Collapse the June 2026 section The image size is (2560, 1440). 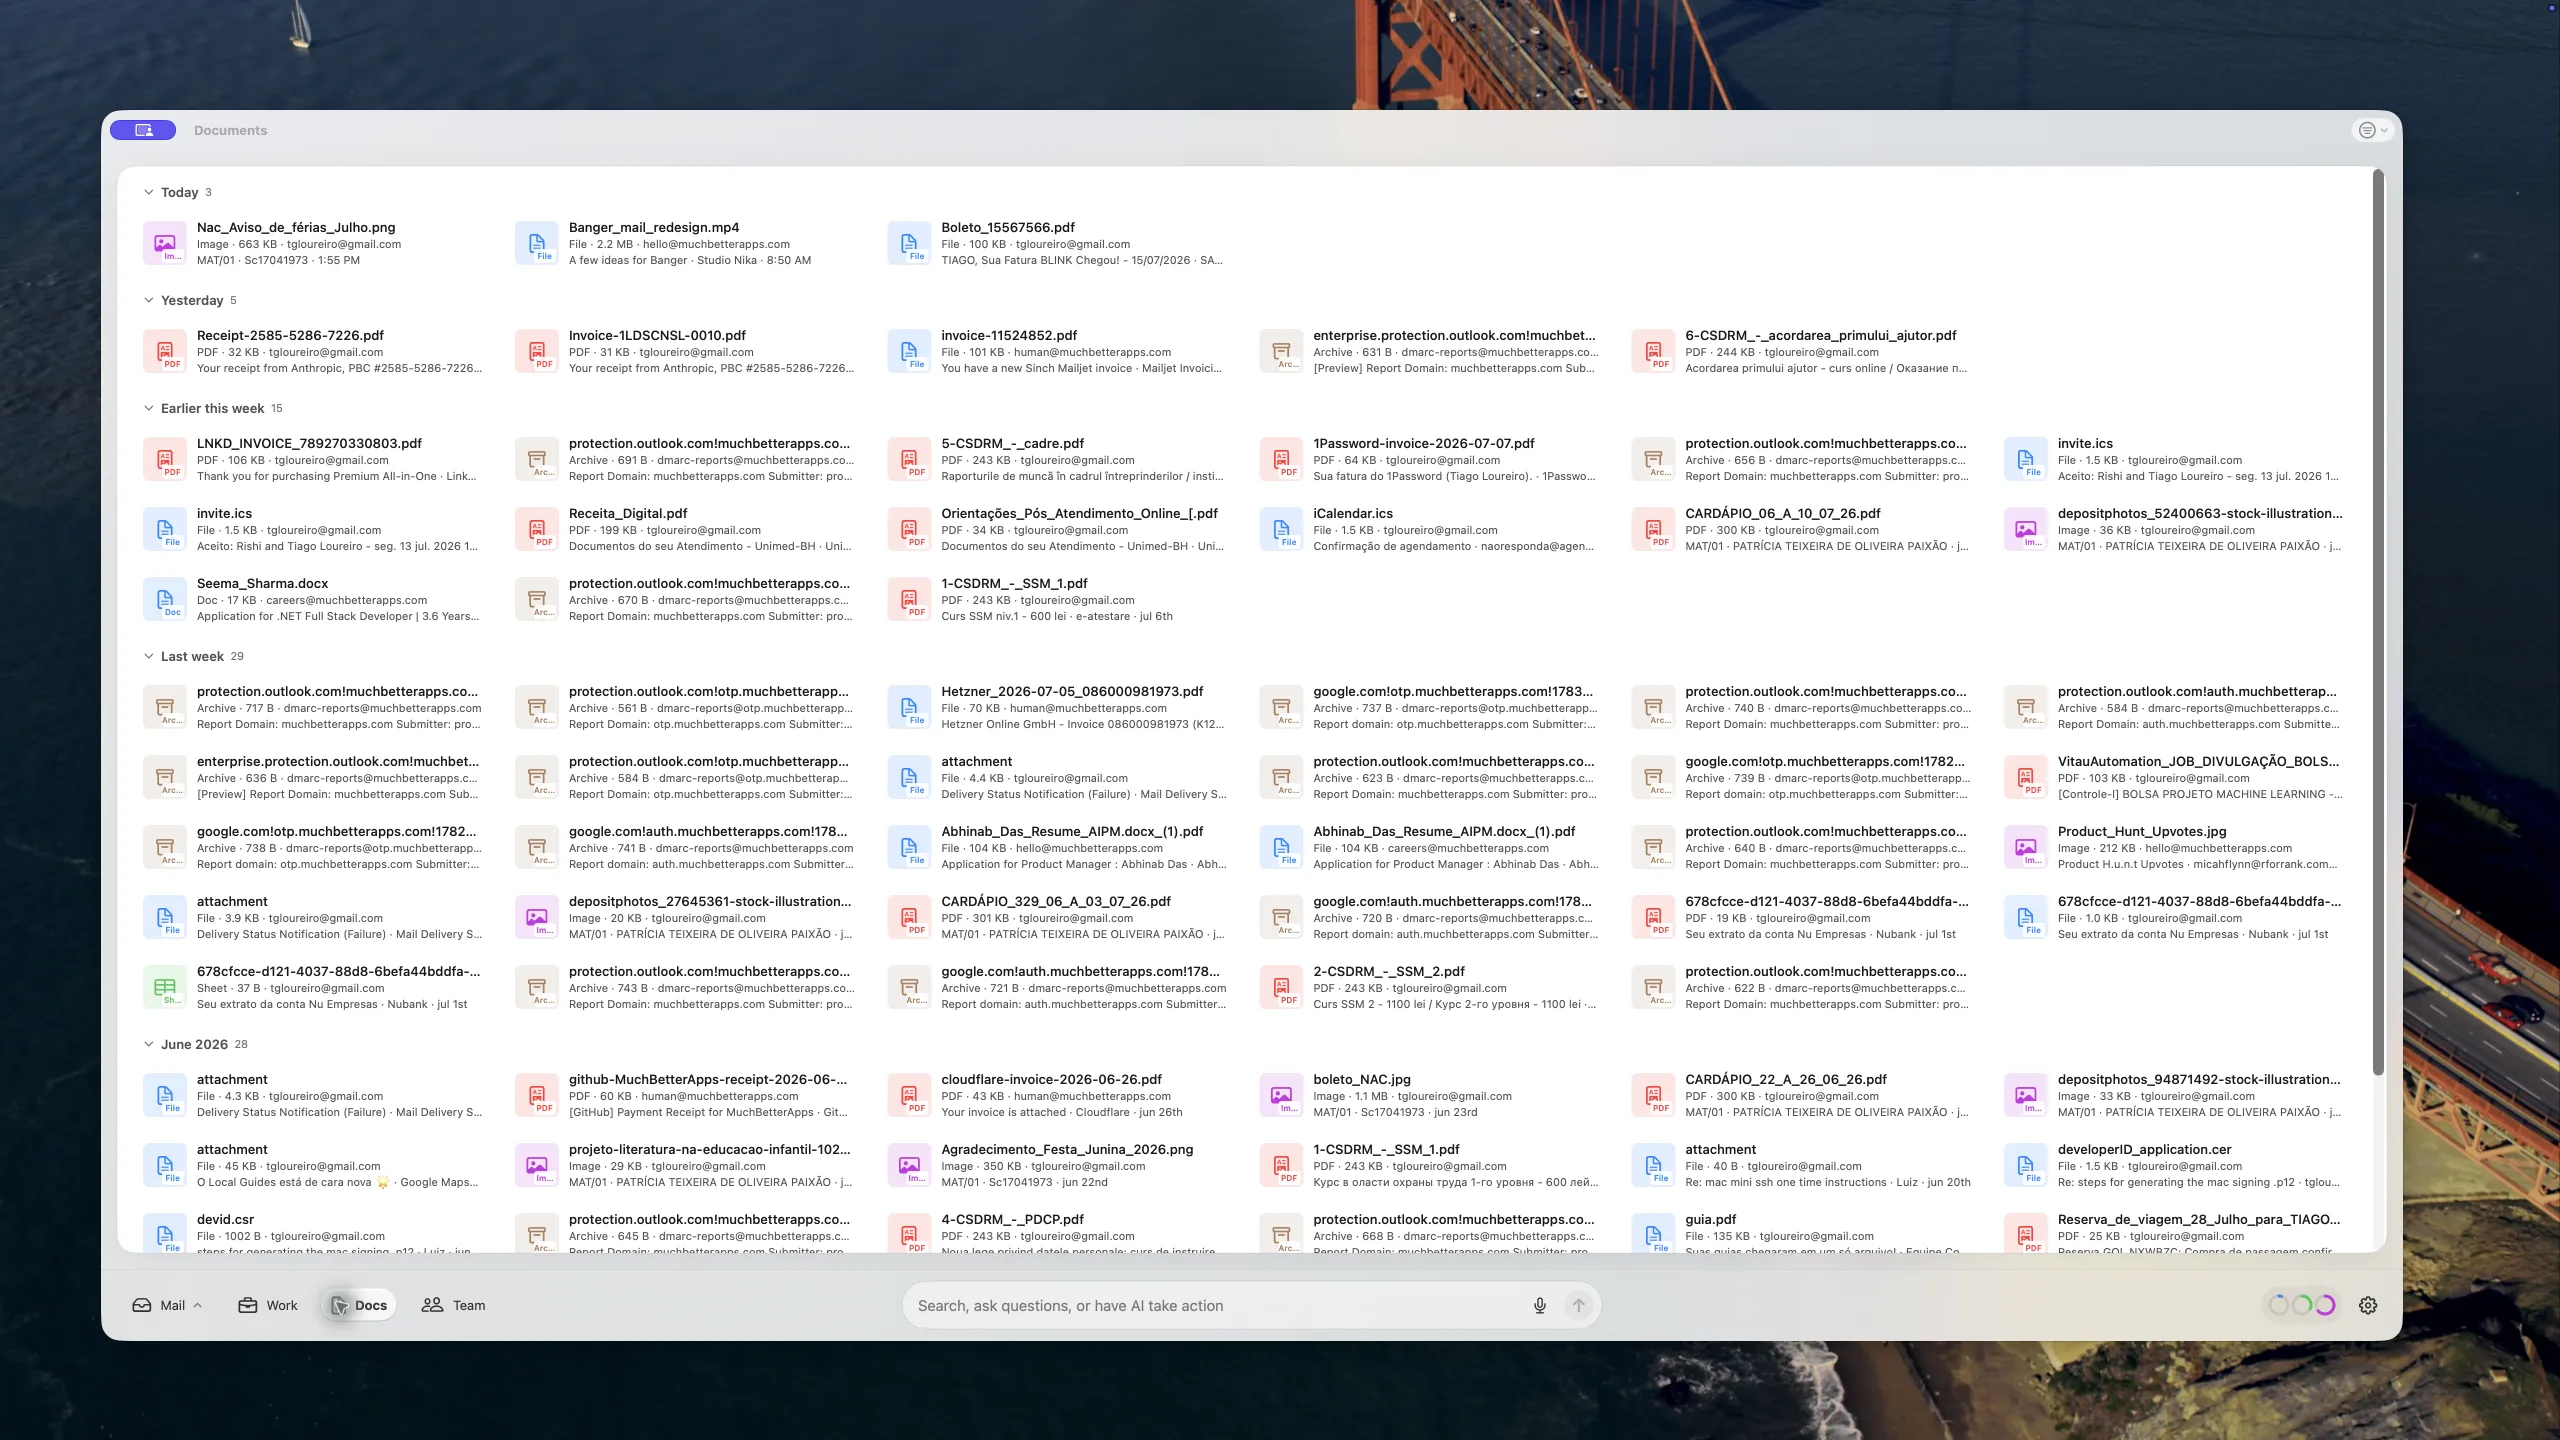coord(148,1044)
